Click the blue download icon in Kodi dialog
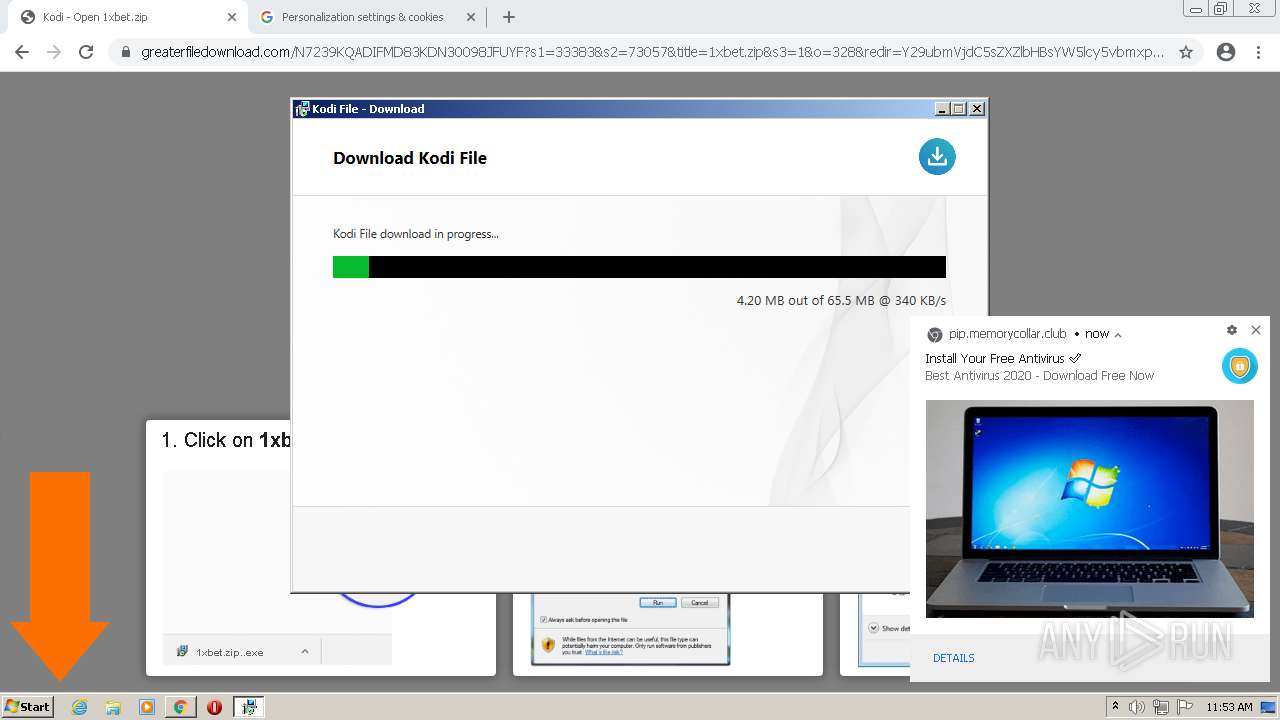 (x=937, y=156)
